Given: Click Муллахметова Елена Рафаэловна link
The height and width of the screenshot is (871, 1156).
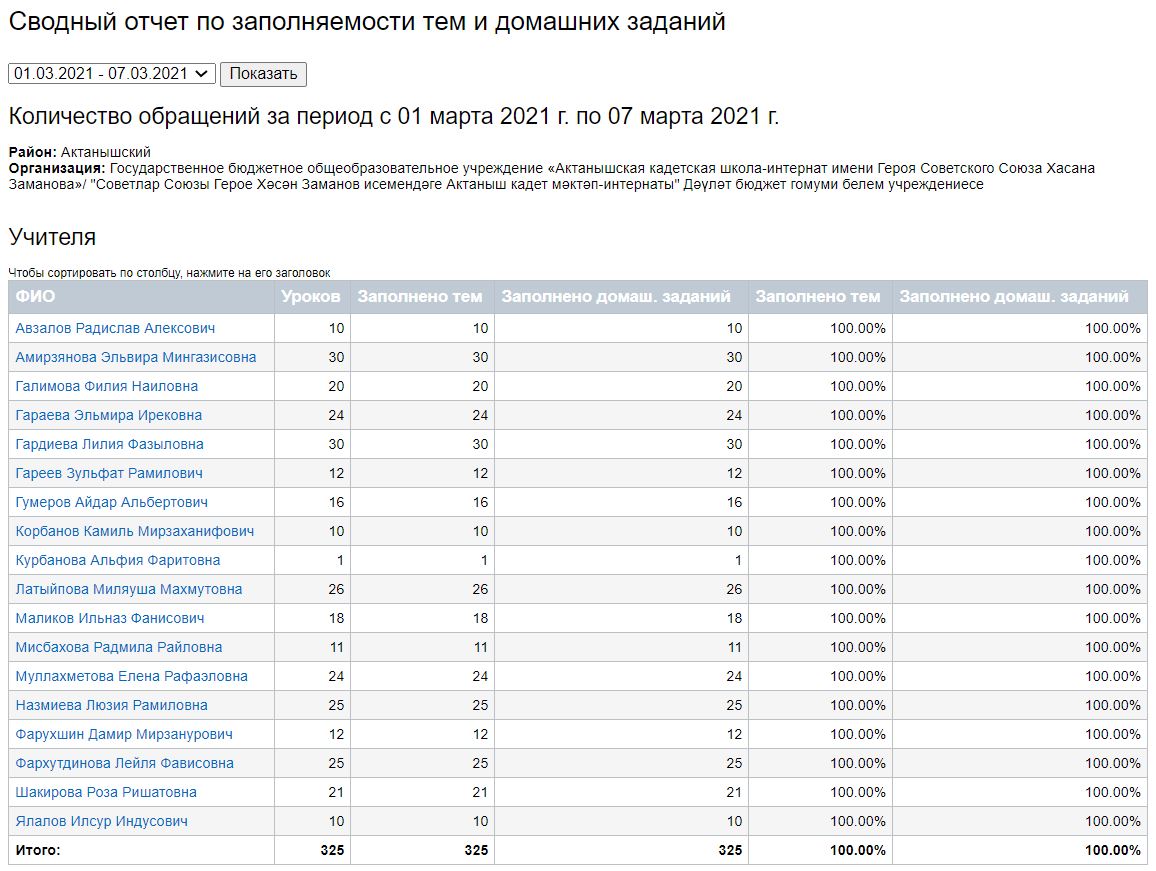Looking at the screenshot, I should click(132, 676).
